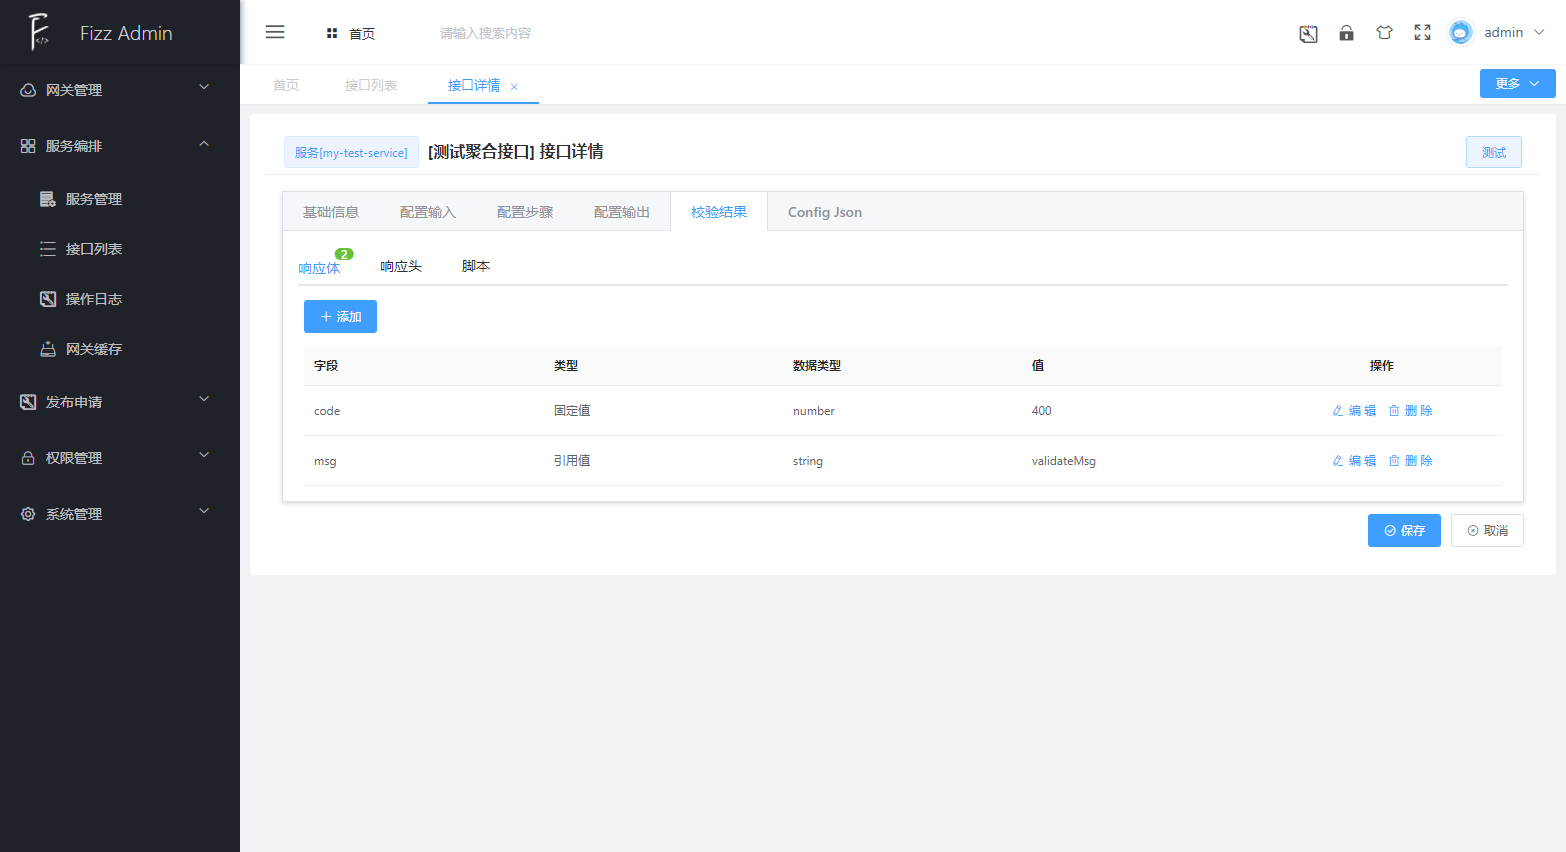The image size is (1566, 852).
Task: Select the 校验结果 tab
Action: click(719, 212)
